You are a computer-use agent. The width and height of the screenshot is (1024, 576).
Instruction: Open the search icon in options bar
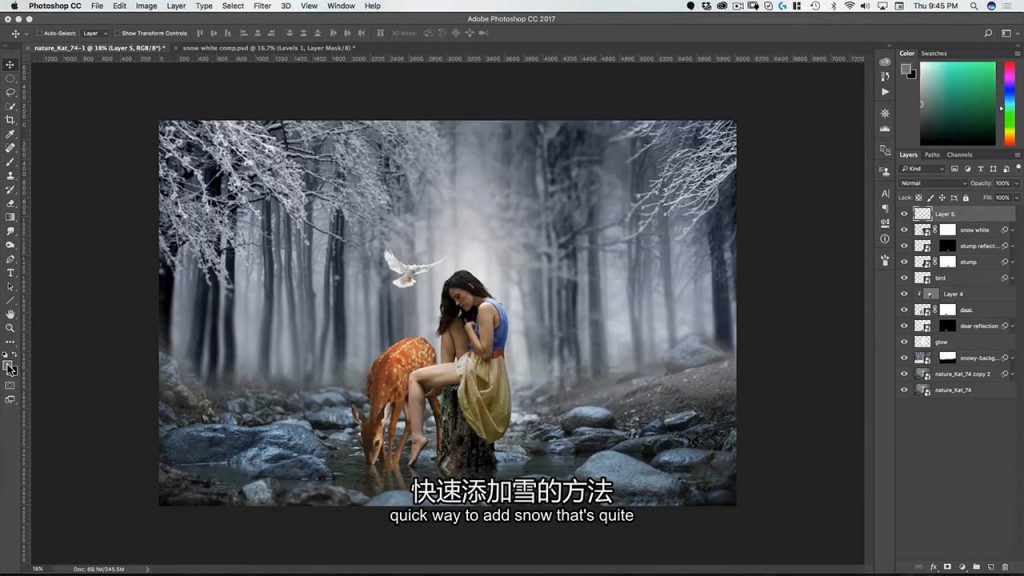(988, 33)
